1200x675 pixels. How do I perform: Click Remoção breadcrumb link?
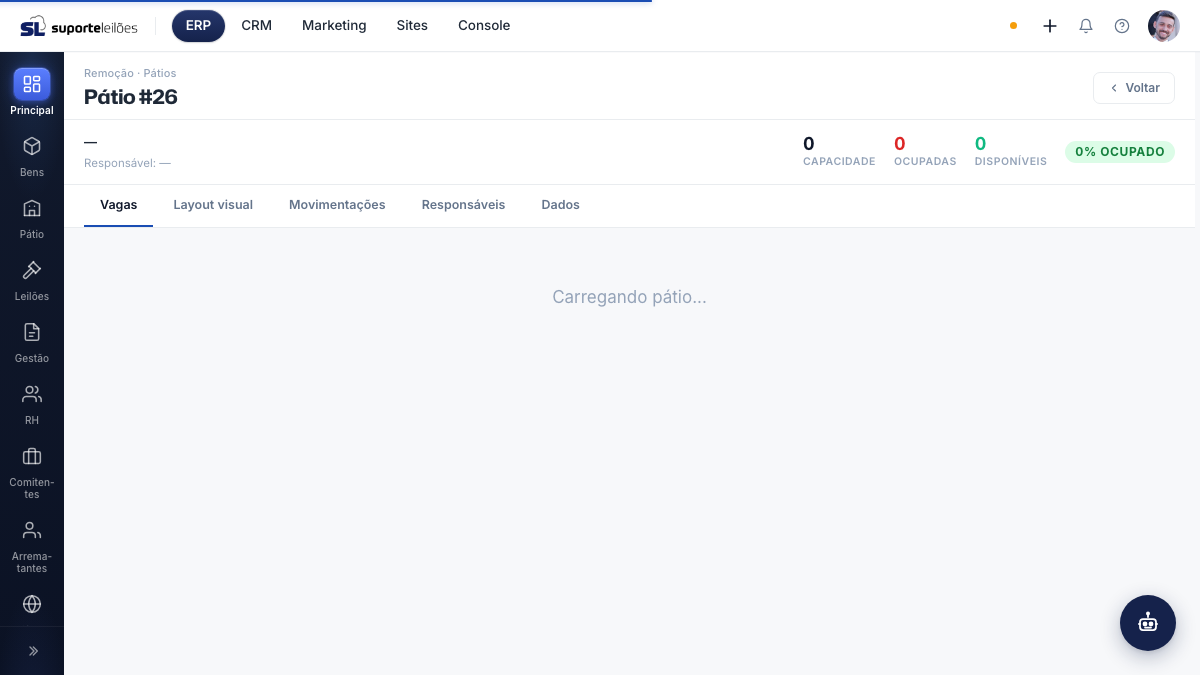(109, 73)
